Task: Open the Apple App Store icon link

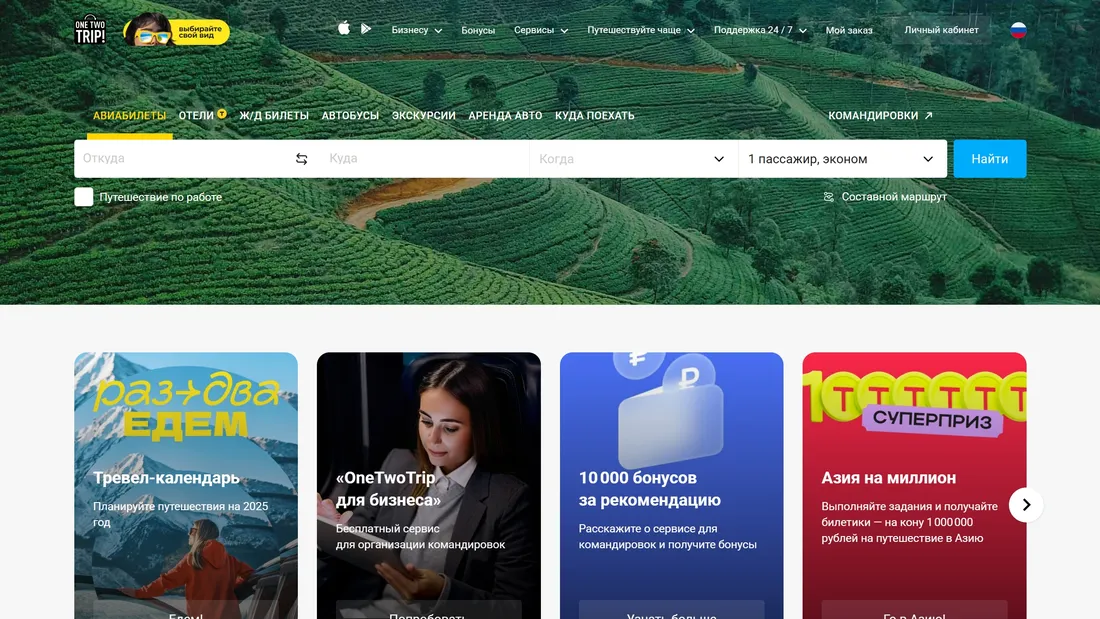Action: pos(344,29)
